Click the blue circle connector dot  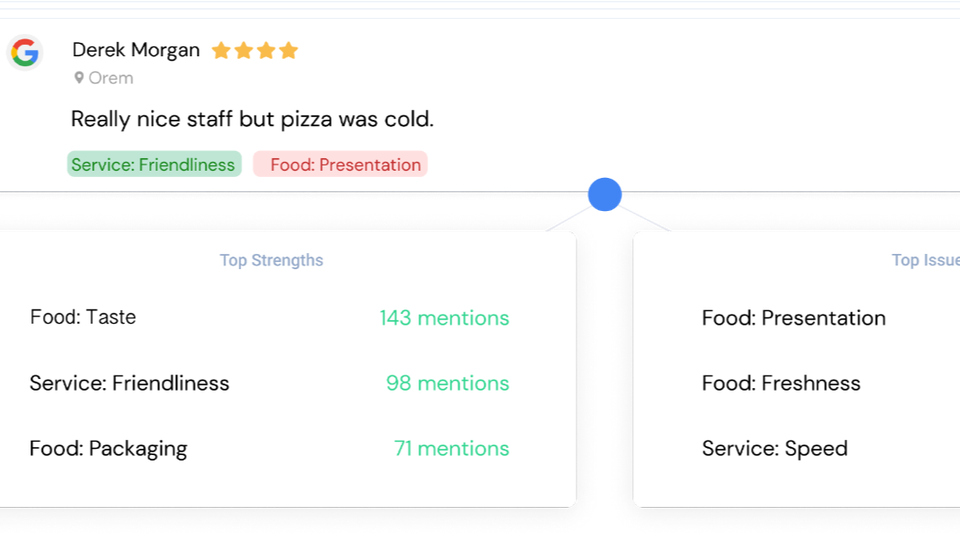point(605,195)
